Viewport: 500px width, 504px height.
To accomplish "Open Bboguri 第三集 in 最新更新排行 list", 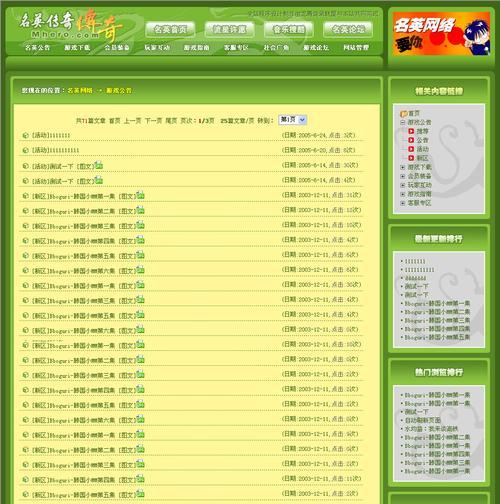I will 437,321.
